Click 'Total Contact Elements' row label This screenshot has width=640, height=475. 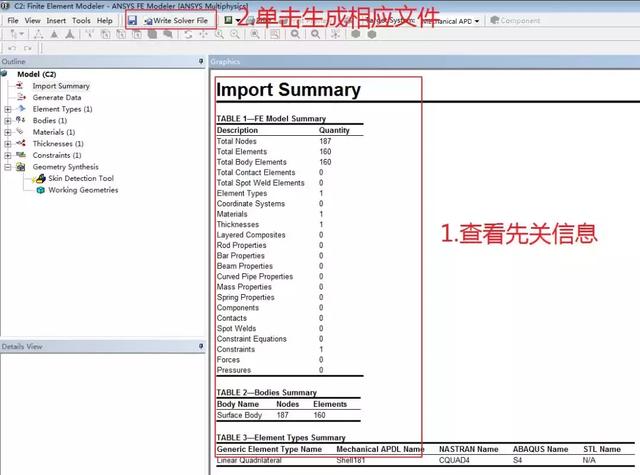coord(256,173)
